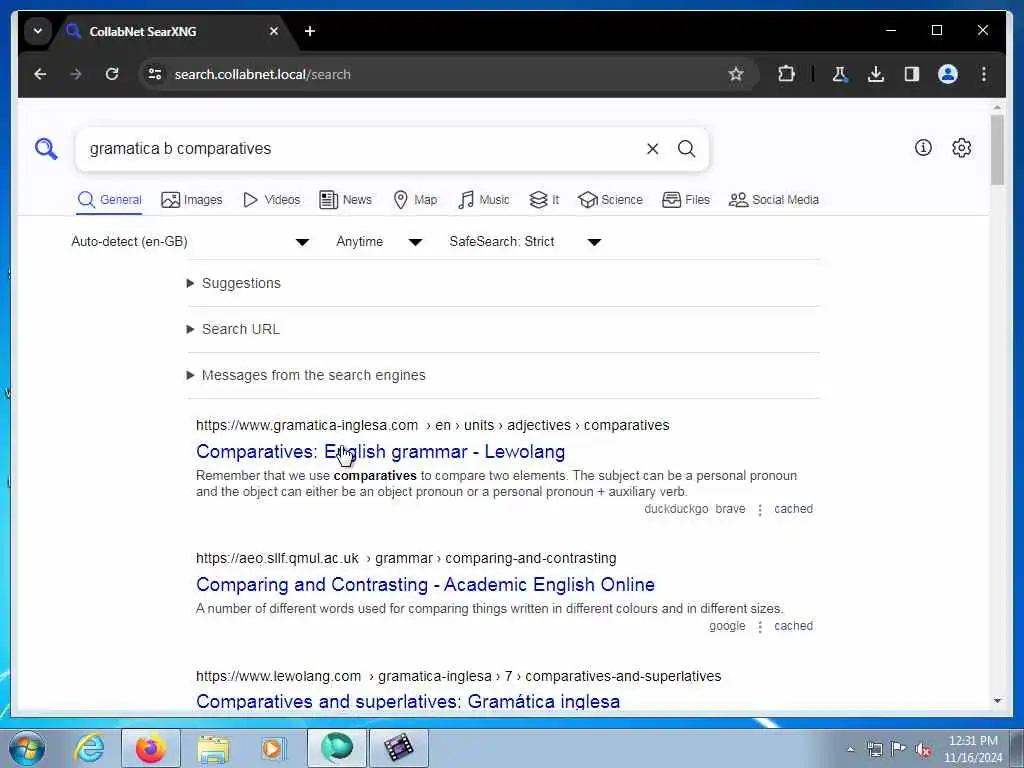Open a new browser tab
Screen dimensions: 1024x768
point(310,31)
